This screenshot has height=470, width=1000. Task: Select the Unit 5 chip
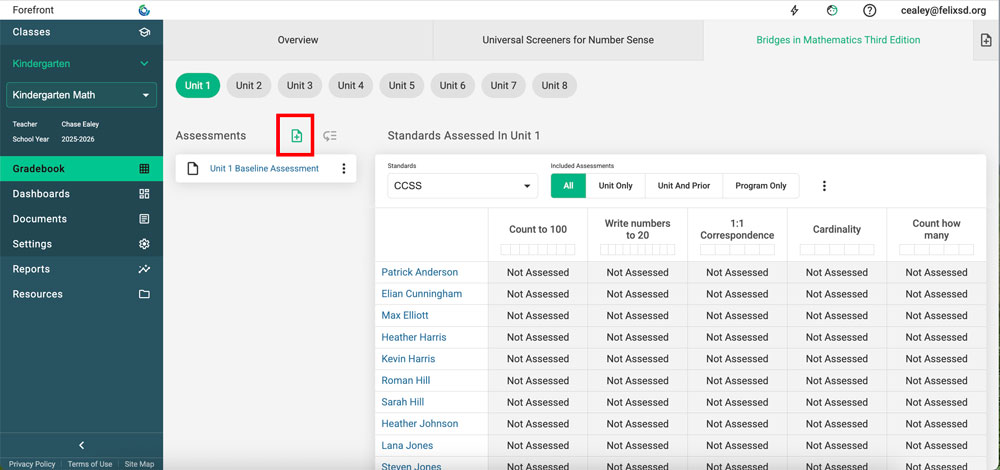point(402,86)
